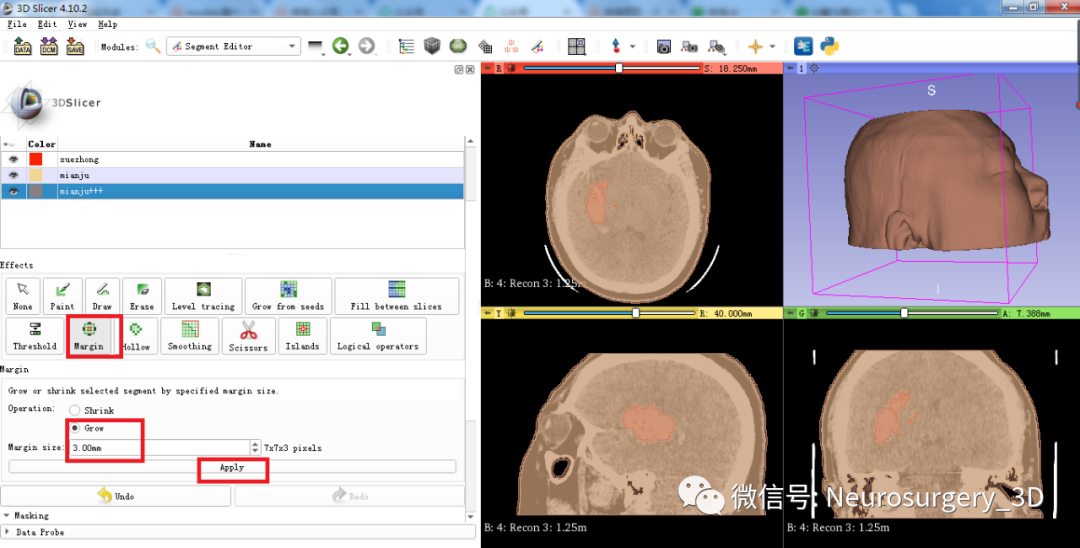Click the DCM DICOM import icon

coord(49,47)
